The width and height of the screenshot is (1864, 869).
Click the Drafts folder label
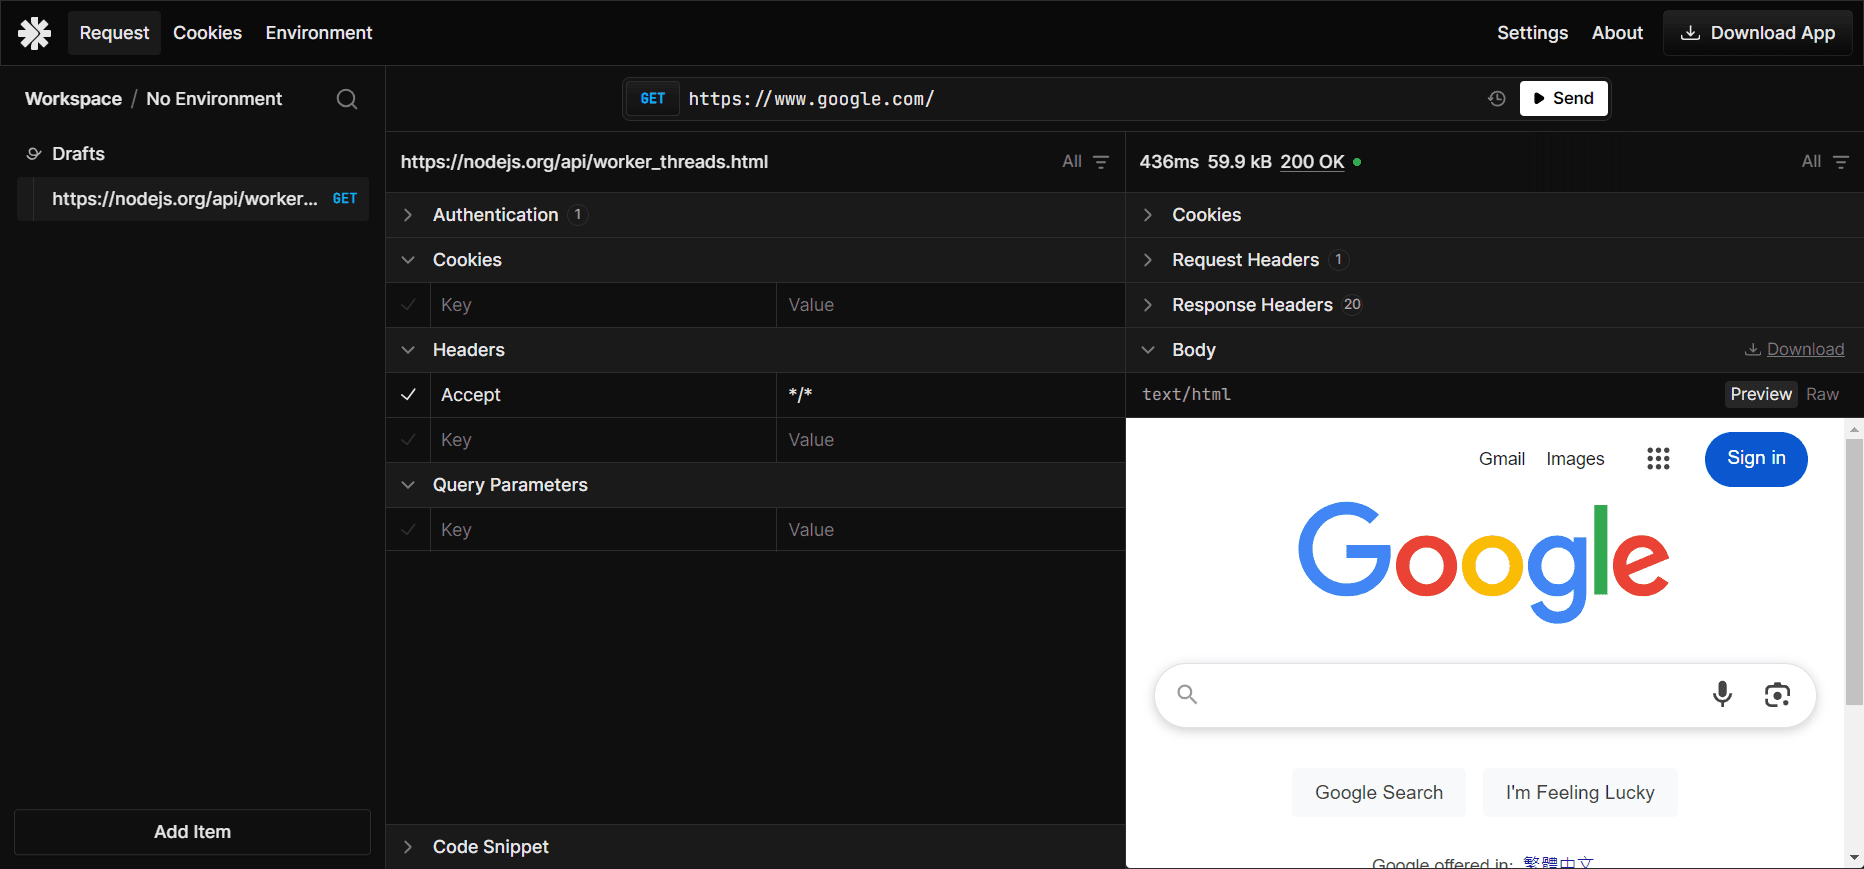[x=78, y=154]
